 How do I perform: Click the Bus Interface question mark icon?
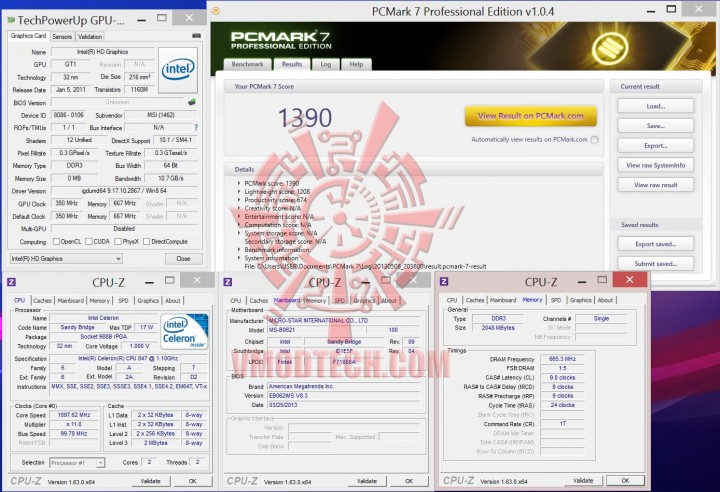pos(196,127)
